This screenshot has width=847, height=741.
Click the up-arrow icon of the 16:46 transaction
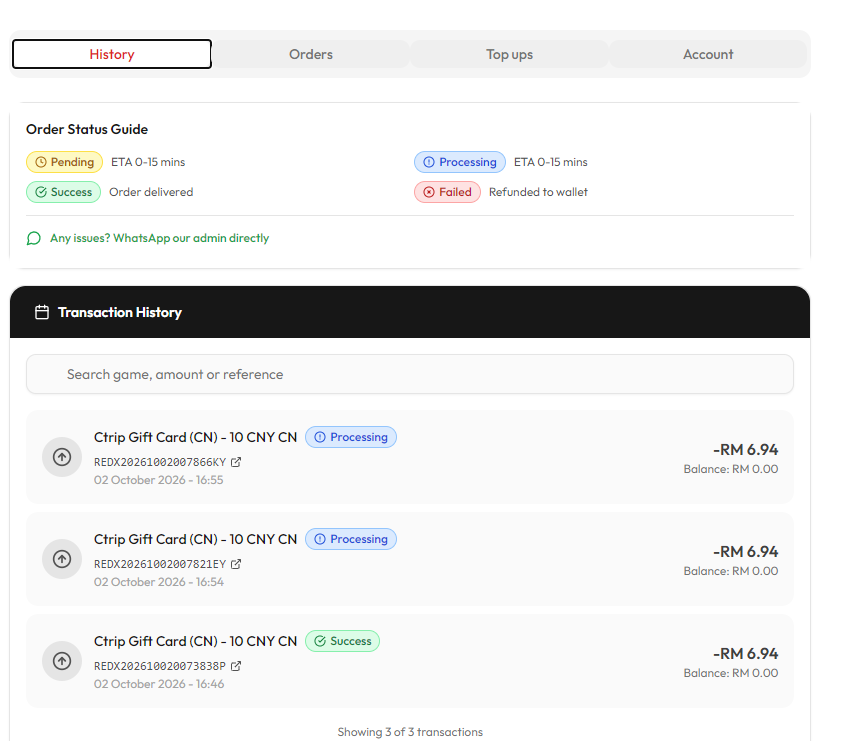pyautogui.click(x=62, y=661)
